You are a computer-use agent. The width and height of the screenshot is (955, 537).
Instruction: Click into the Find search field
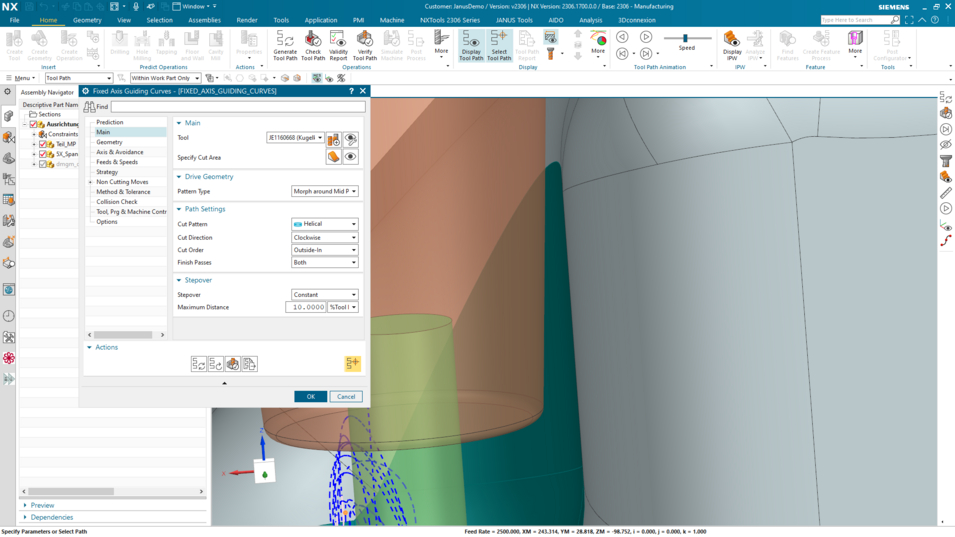tap(238, 107)
